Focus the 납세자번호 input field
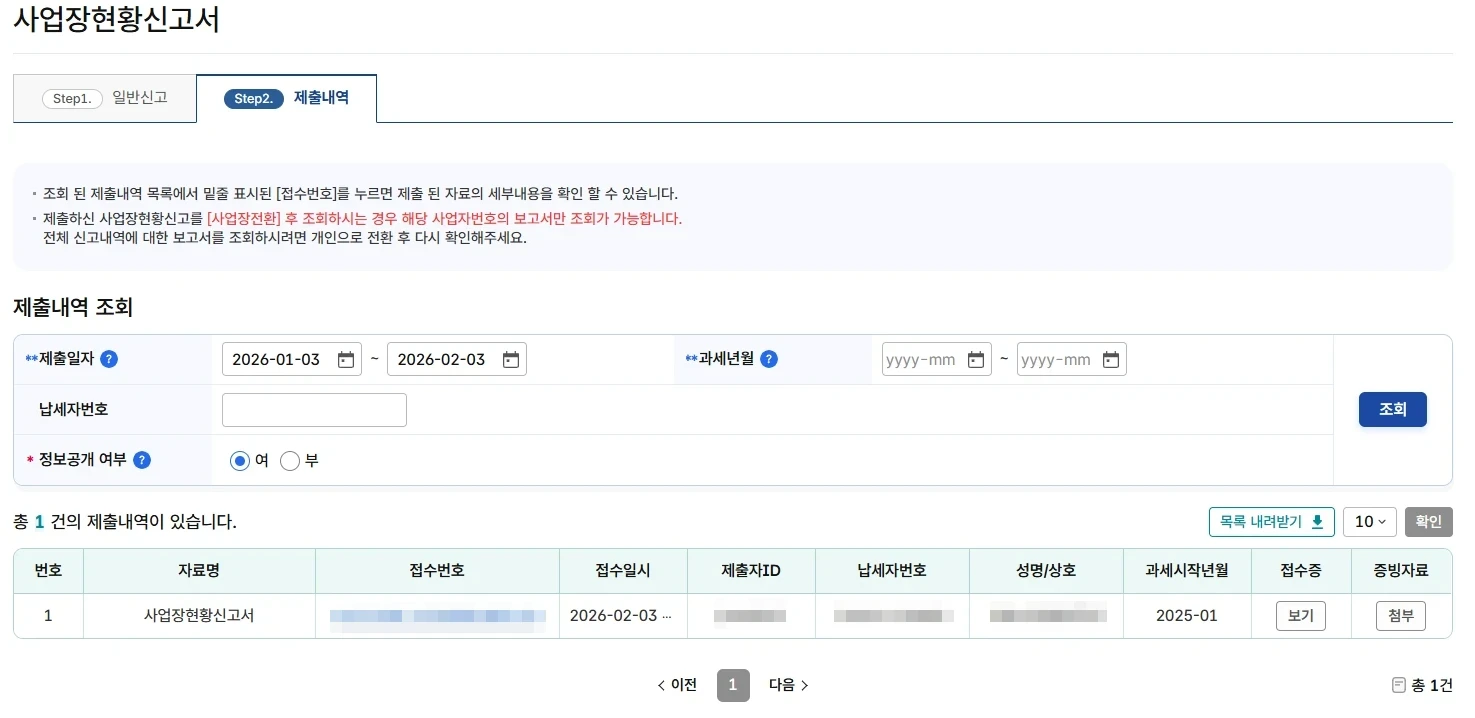This screenshot has height=718, width=1475. coord(314,410)
